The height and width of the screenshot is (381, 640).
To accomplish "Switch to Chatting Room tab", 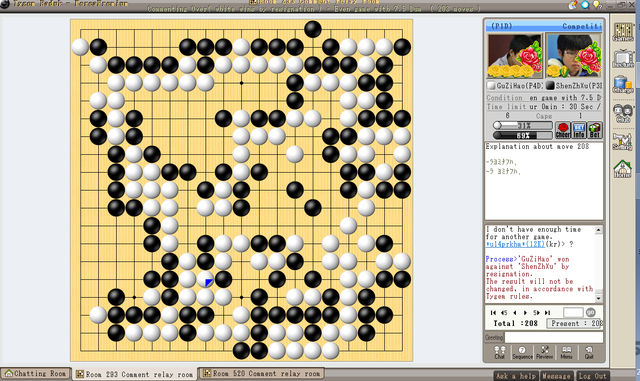I will (36, 374).
